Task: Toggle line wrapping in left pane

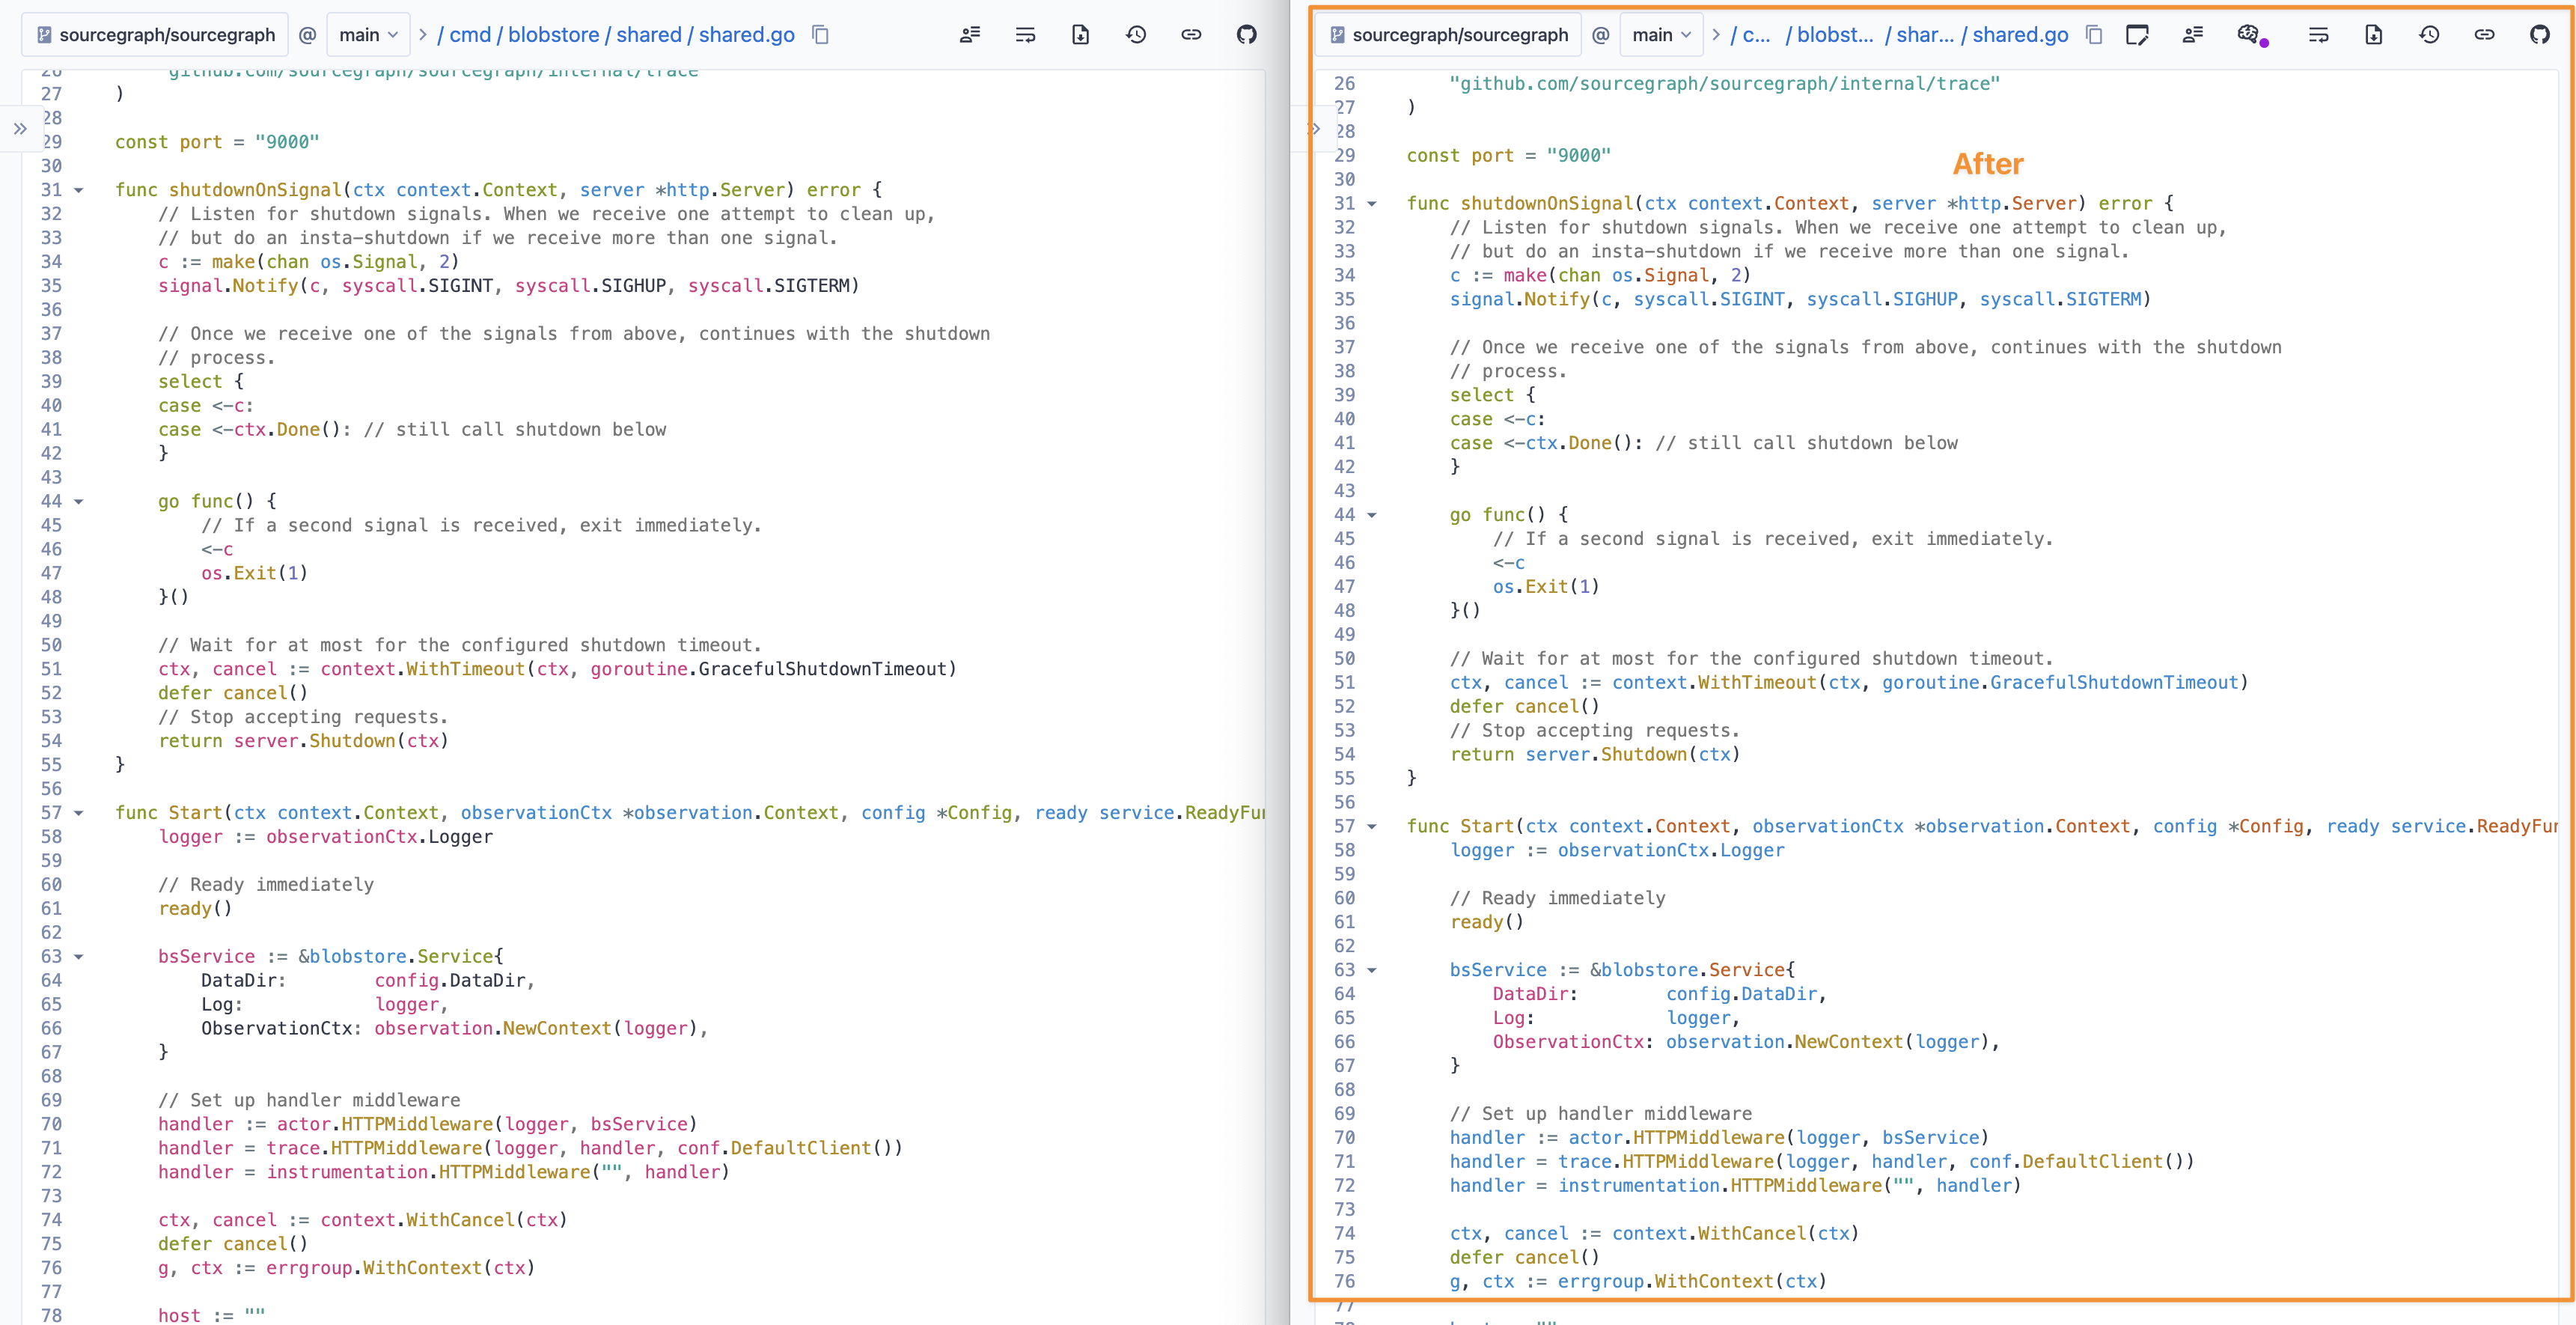Action: click(1025, 35)
